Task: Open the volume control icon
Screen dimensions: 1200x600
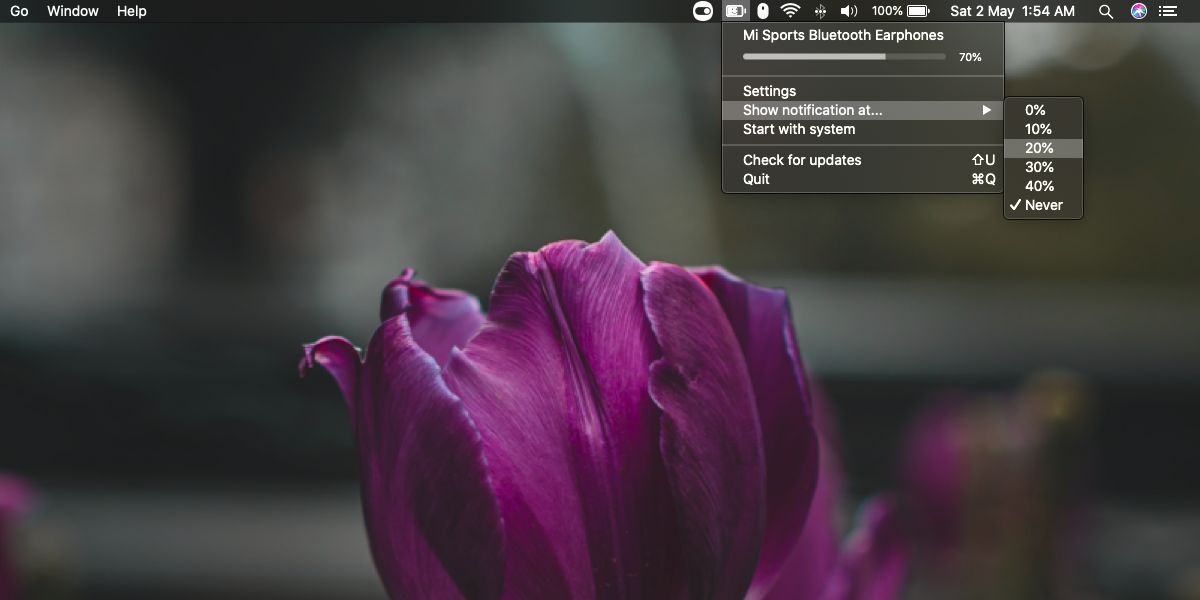Action: 849,11
